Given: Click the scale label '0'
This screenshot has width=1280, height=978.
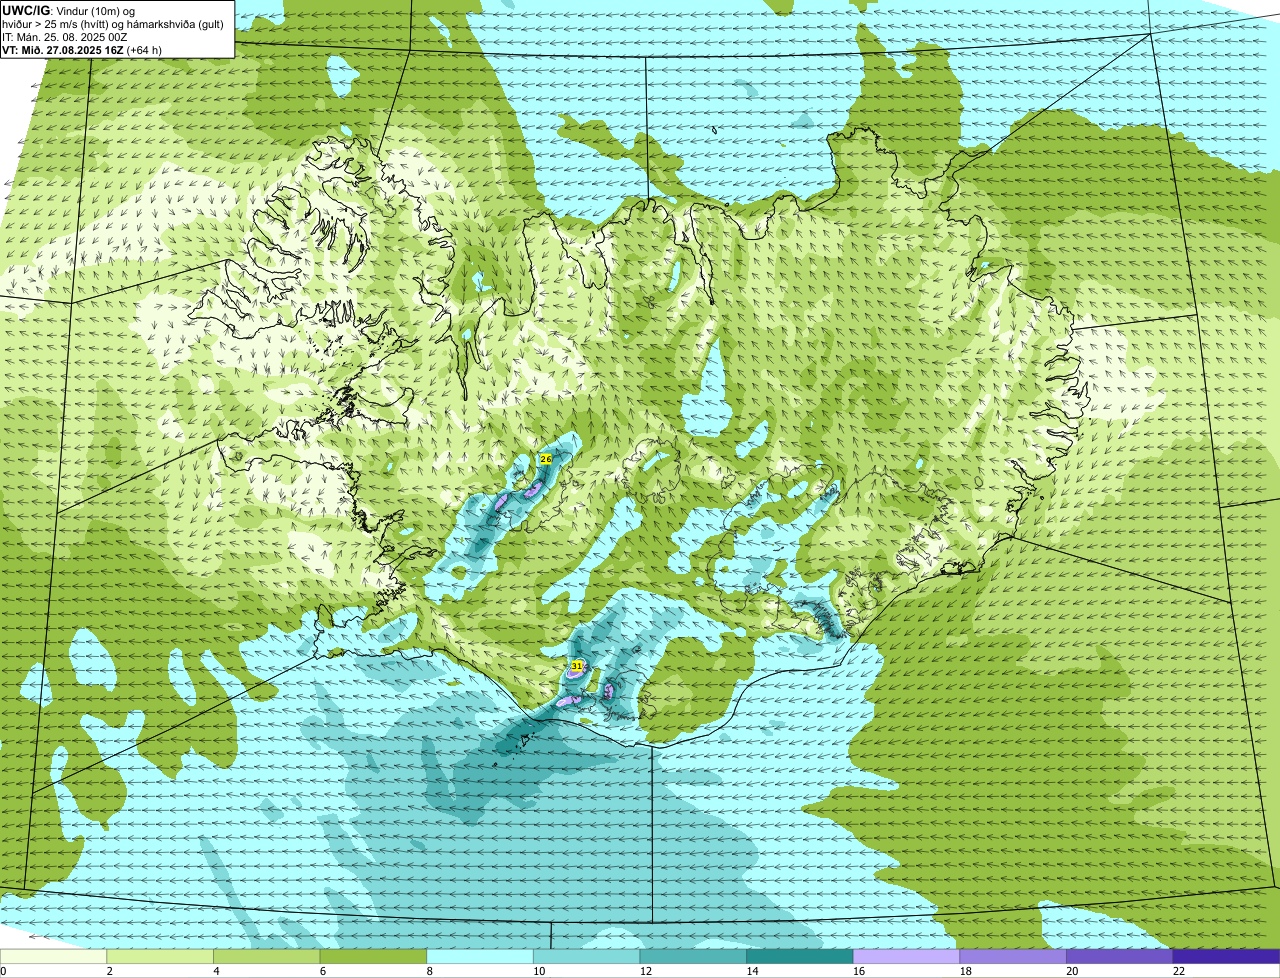Looking at the screenshot, I should coord(3,970).
